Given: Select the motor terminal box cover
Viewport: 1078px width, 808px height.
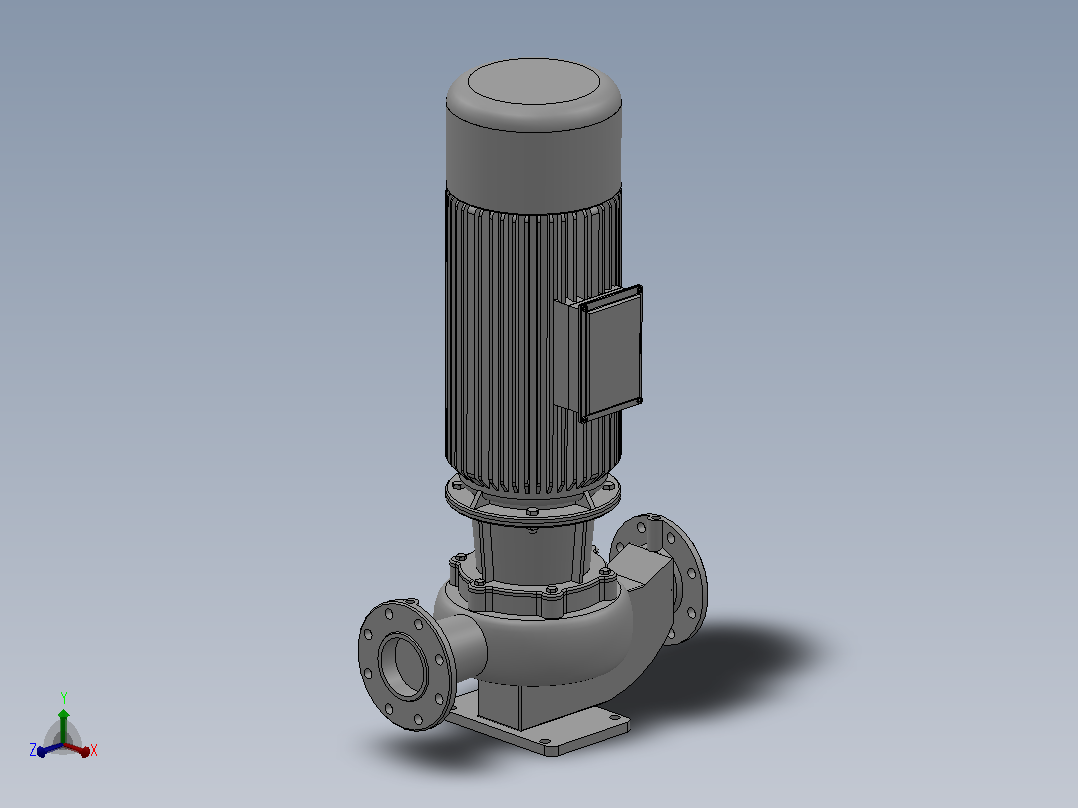Looking at the screenshot, I should (x=611, y=353).
